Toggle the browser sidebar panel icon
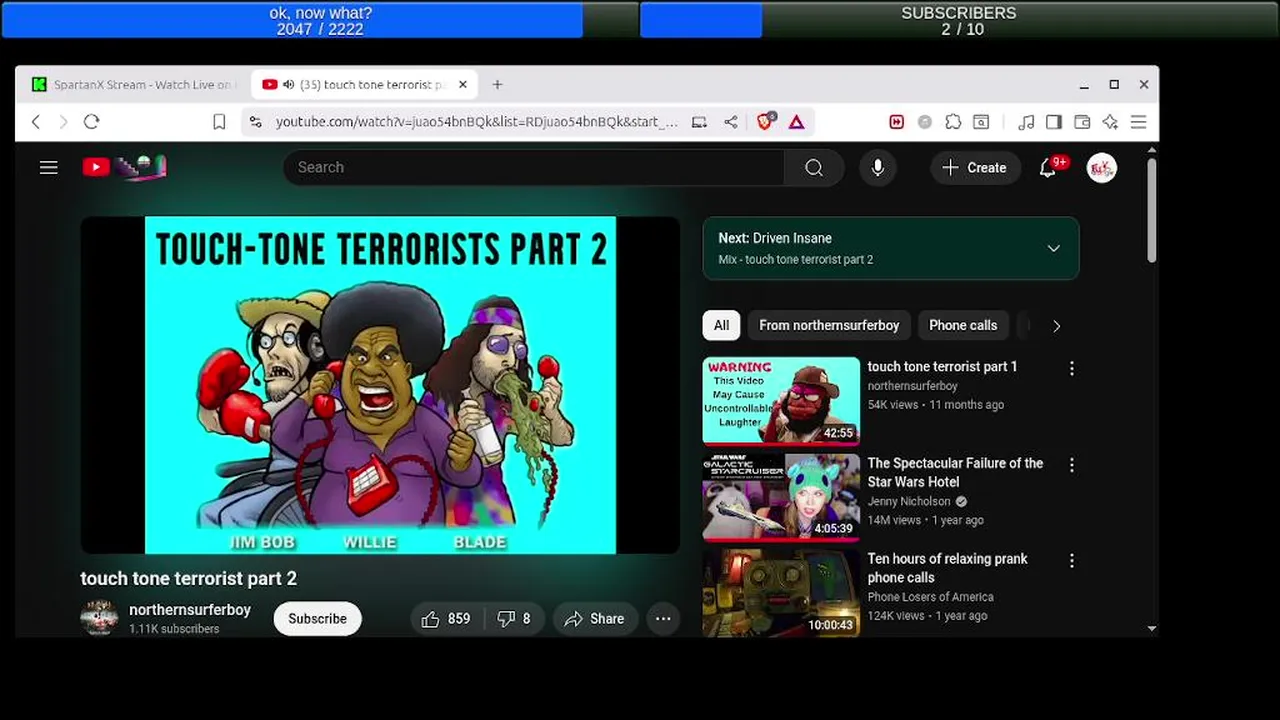Screen dimensions: 1280x720 pos(1054,122)
